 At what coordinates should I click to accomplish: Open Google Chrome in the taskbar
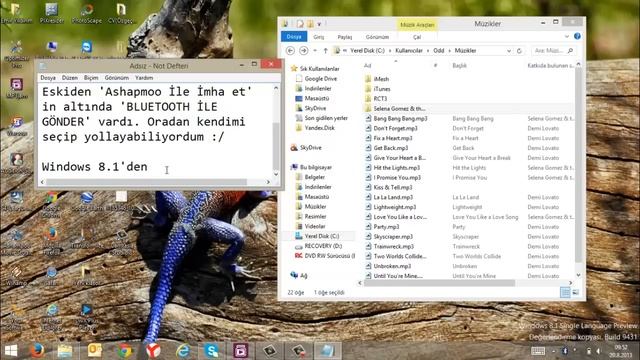124,351
